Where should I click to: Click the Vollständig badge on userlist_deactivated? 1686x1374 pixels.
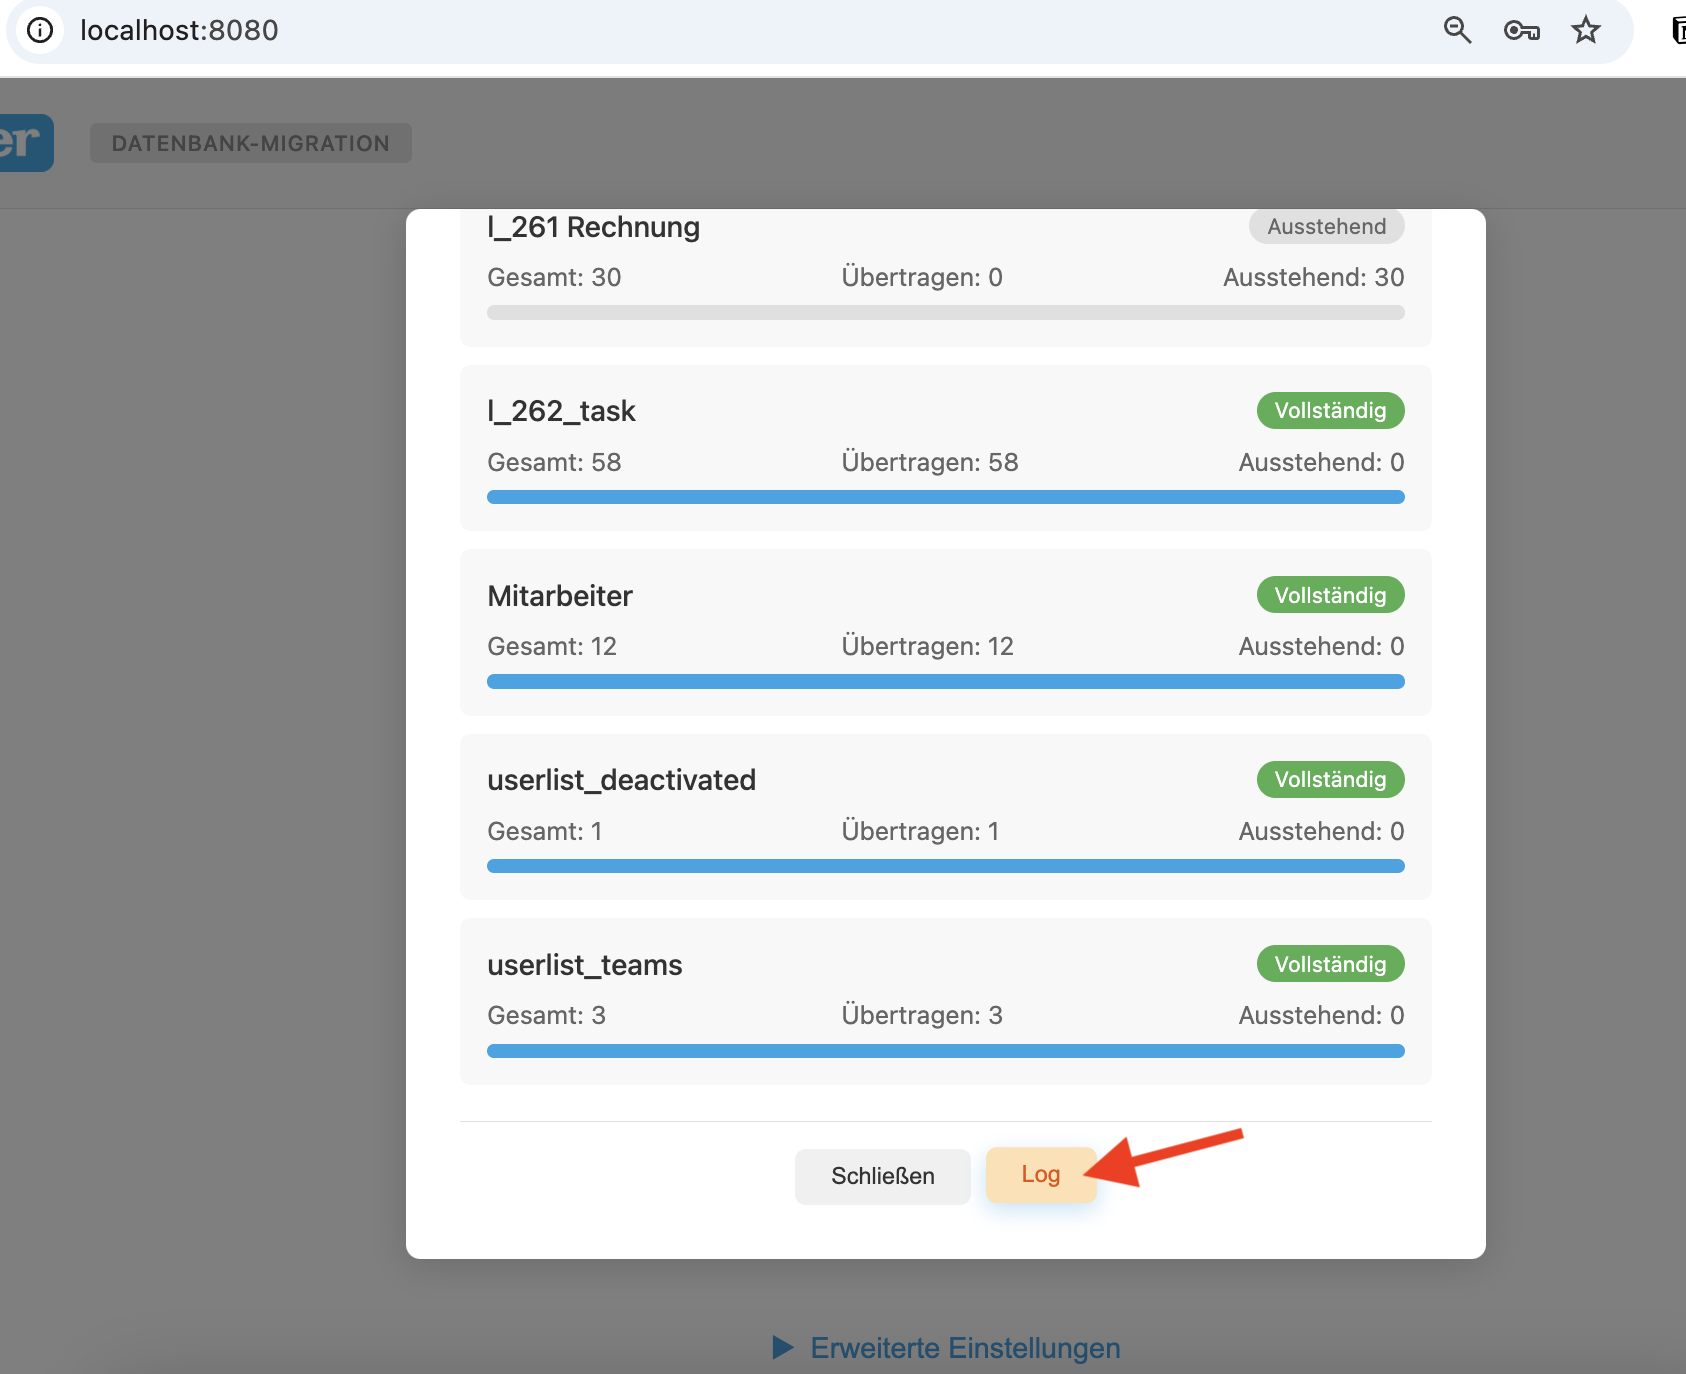[1331, 780]
